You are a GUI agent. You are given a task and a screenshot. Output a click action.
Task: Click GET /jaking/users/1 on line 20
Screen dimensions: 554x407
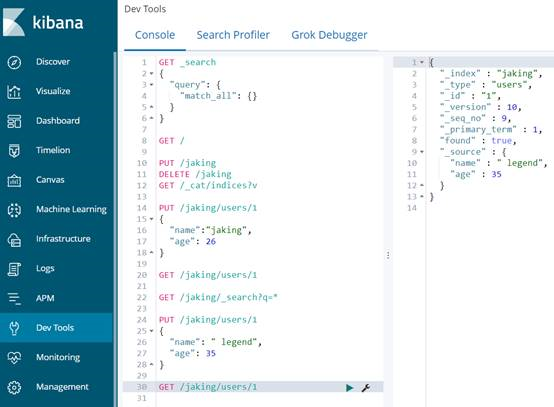pyautogui.click(x=208, y=275)
